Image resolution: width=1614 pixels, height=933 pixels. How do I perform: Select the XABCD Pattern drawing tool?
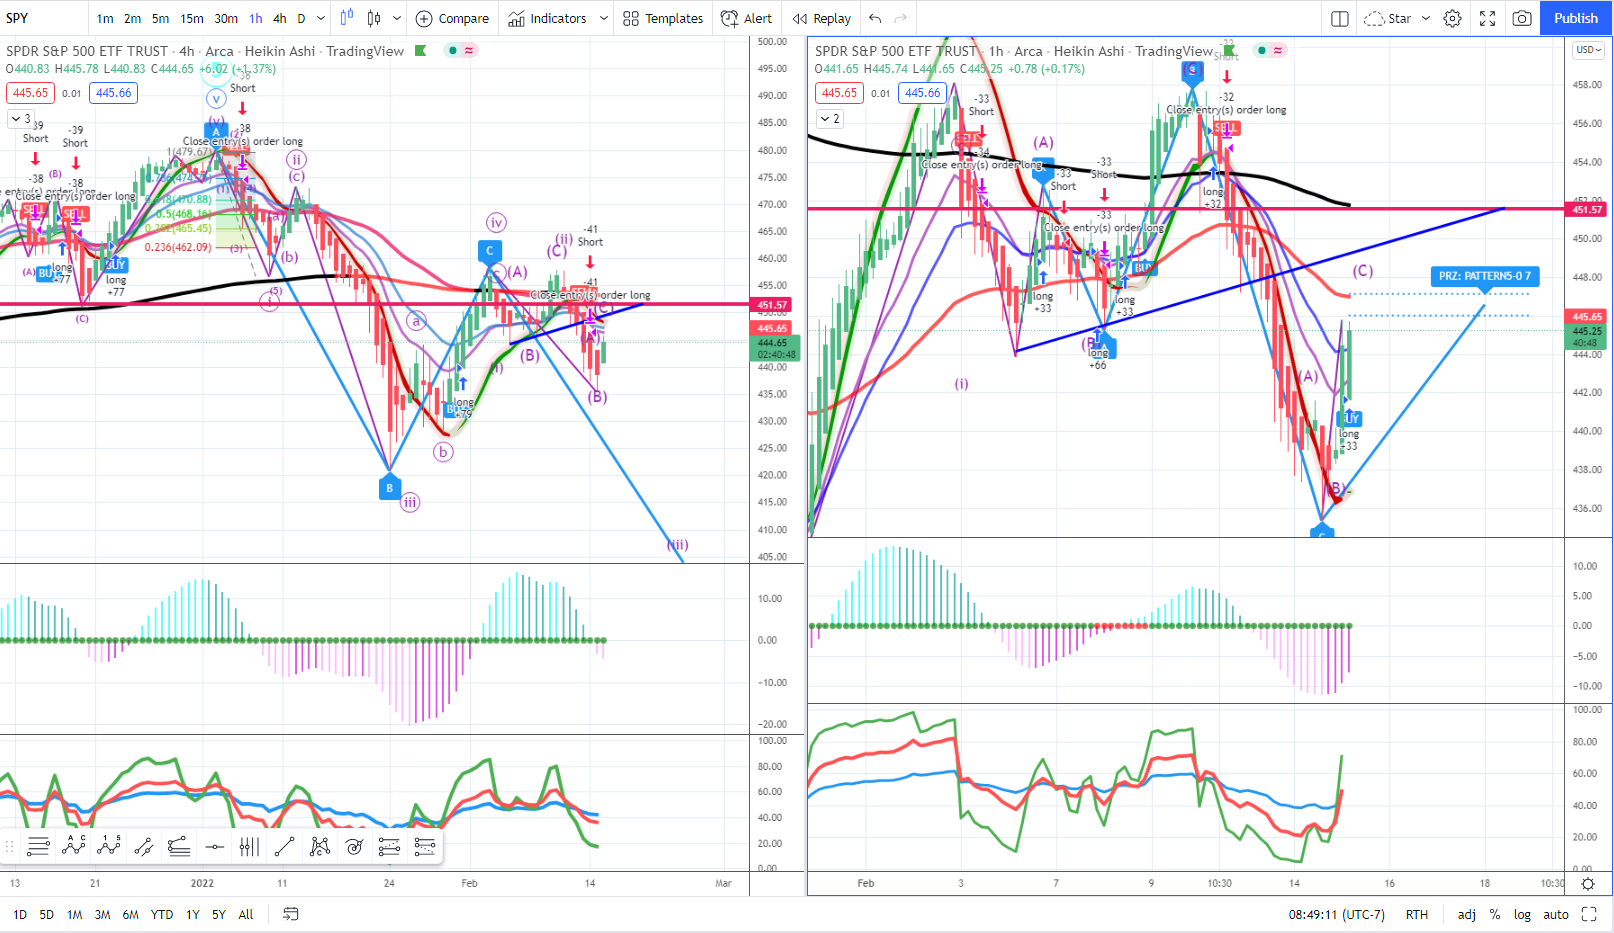point(319,847)
